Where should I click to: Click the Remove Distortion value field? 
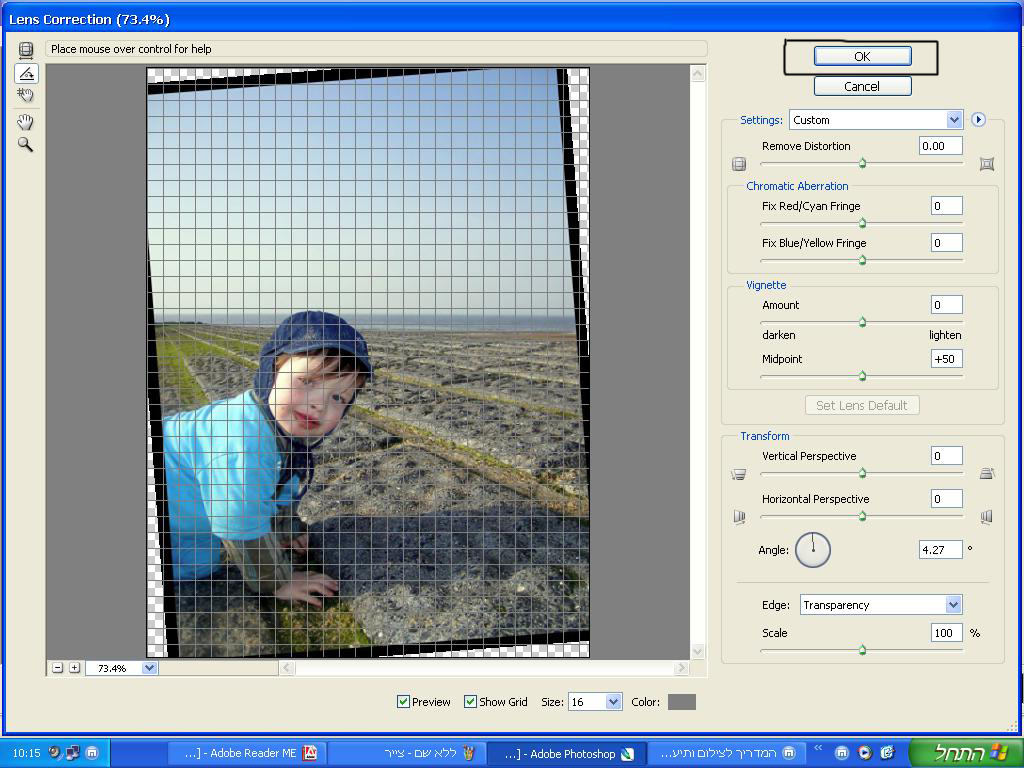click(x=940, y=146)
